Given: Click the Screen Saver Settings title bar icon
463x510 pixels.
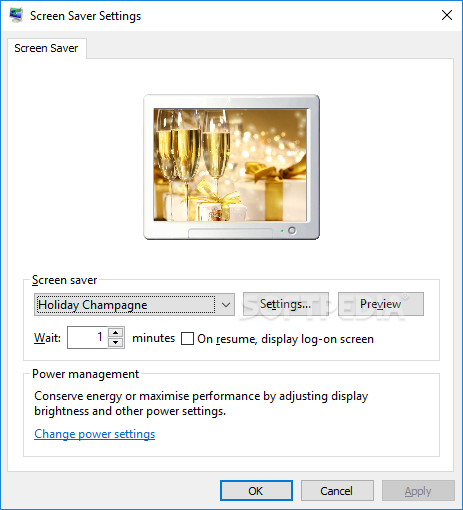Looking at the screenshot, I should (x=16, y=15).
